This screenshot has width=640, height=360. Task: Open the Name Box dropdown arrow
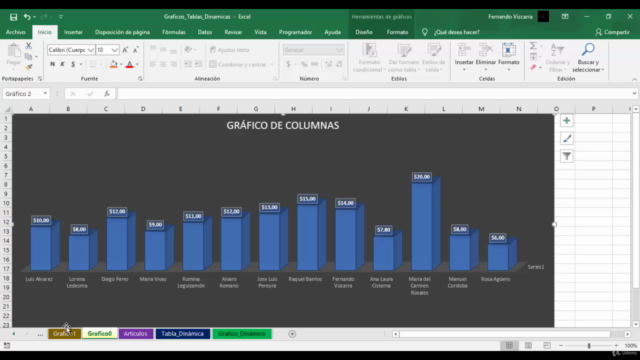point(45,94)
